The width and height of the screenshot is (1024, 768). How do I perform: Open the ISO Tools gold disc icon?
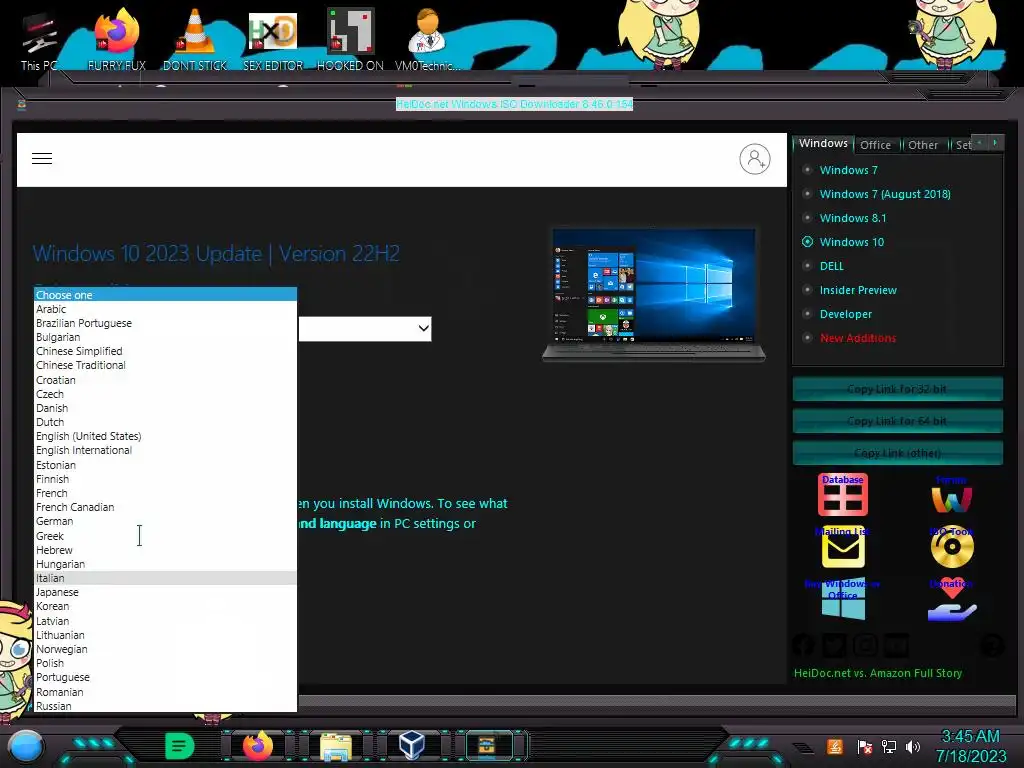952,547
